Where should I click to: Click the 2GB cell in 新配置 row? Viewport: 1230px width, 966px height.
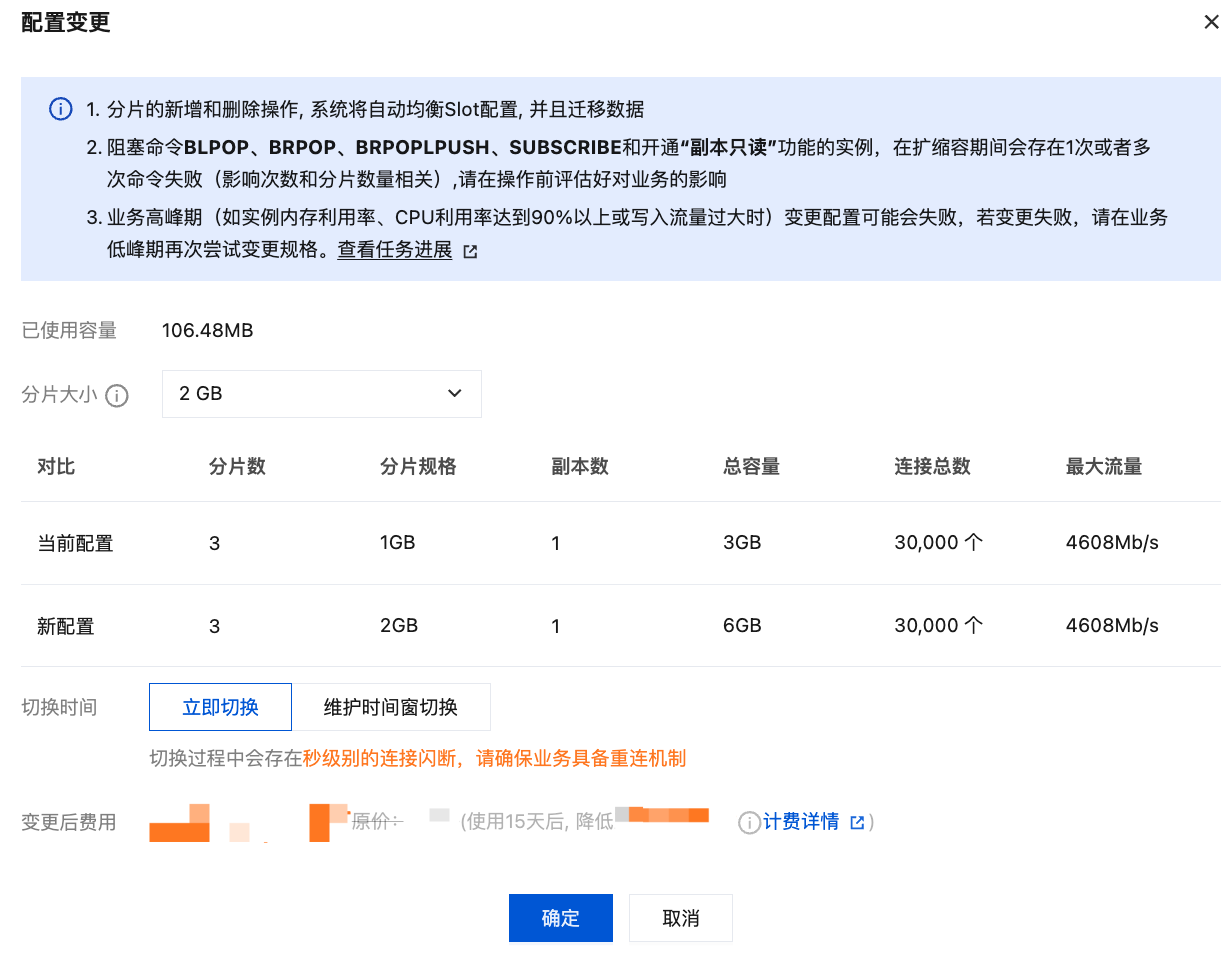399,625
